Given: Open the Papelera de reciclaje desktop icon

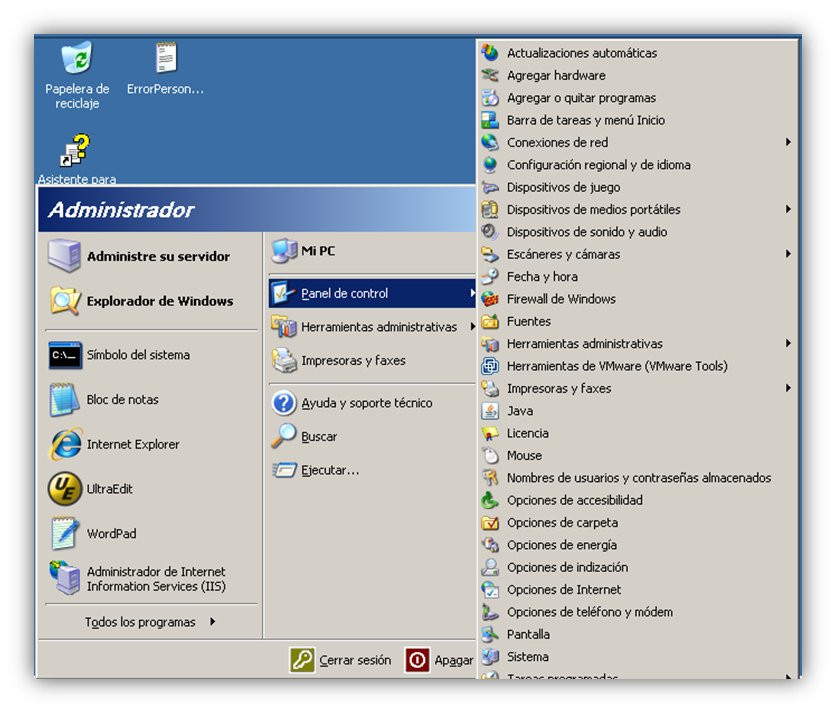Looking at the screenshot, I should point(77,58).
